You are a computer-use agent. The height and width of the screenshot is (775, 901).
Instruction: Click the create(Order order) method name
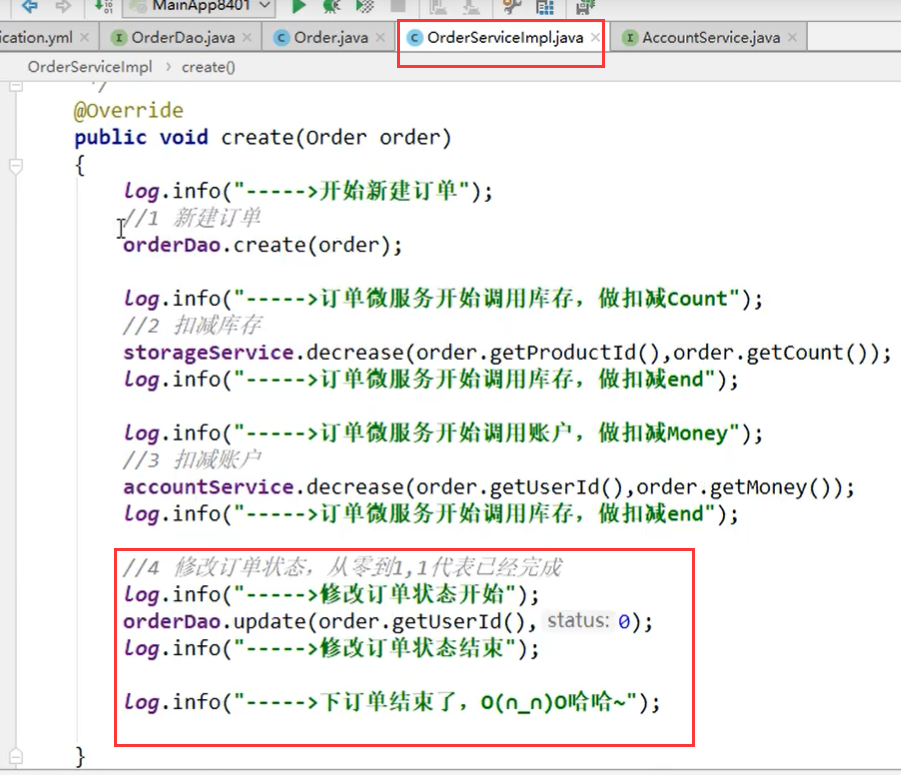(336, 137)
